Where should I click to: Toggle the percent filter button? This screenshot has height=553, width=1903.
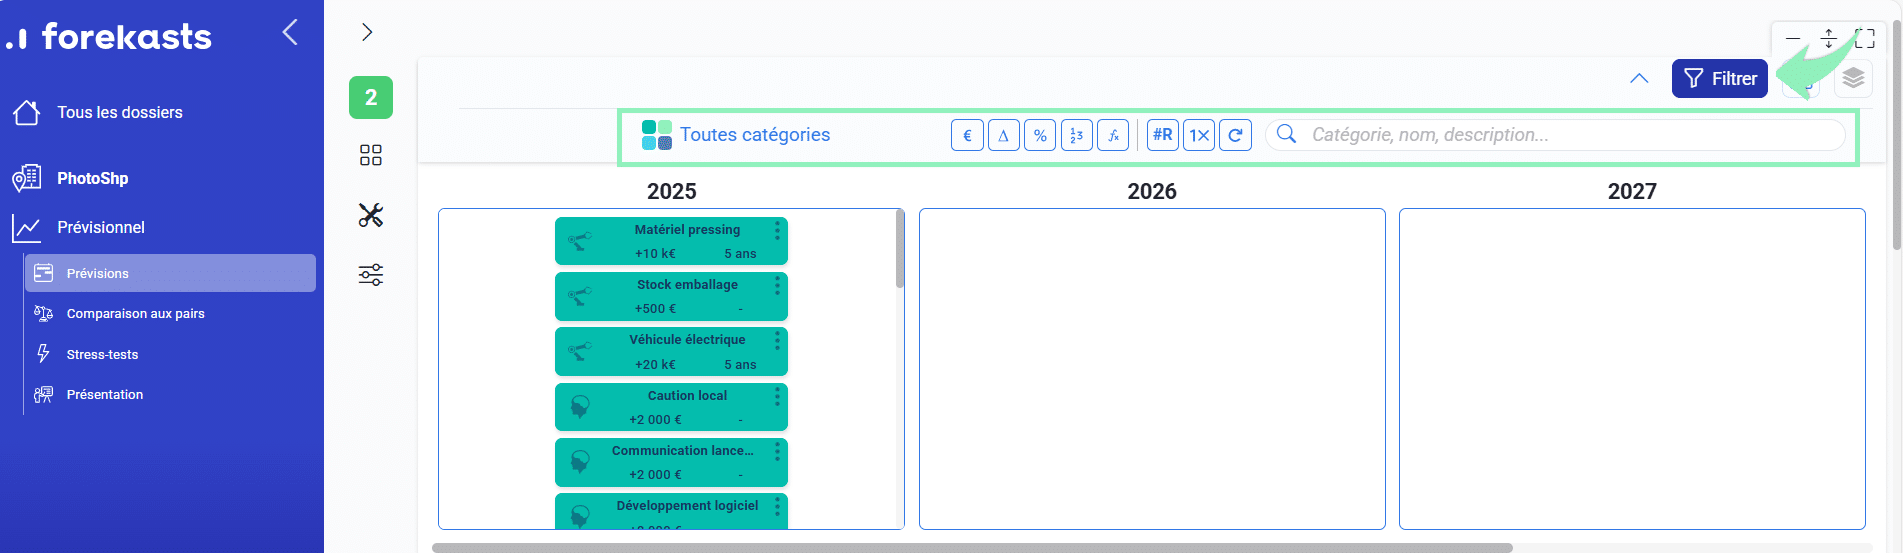click(x=1040, y=135)
